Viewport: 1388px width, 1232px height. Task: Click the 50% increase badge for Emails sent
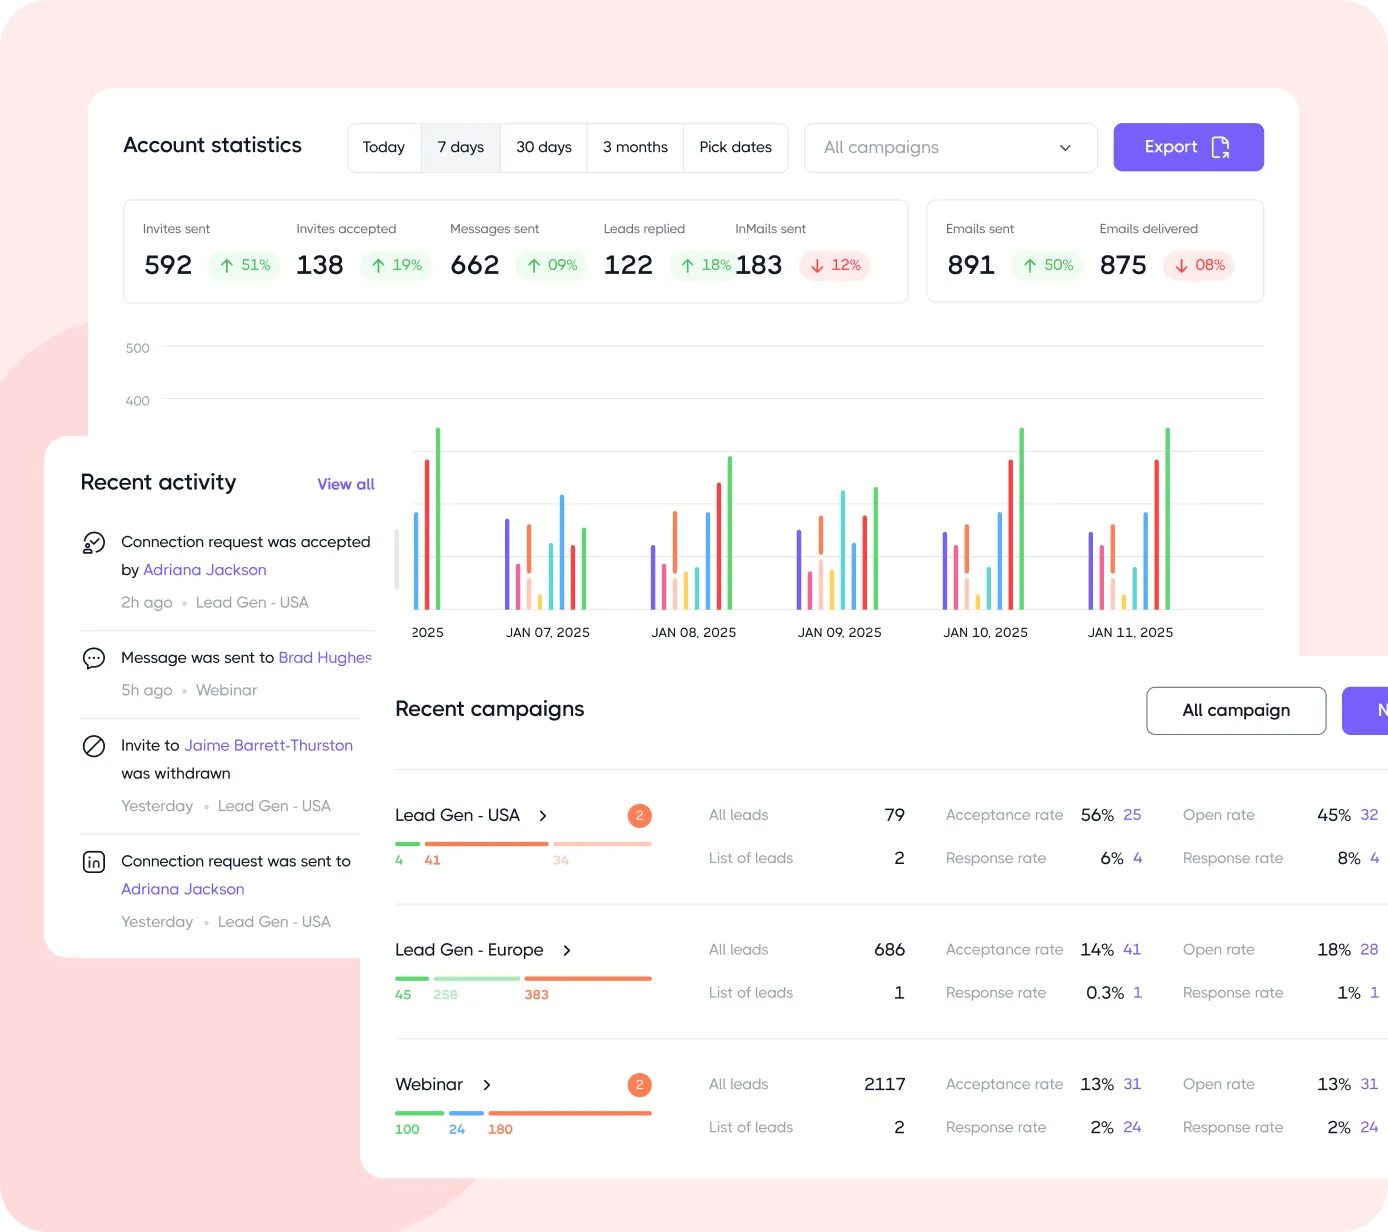point(1048,266)
